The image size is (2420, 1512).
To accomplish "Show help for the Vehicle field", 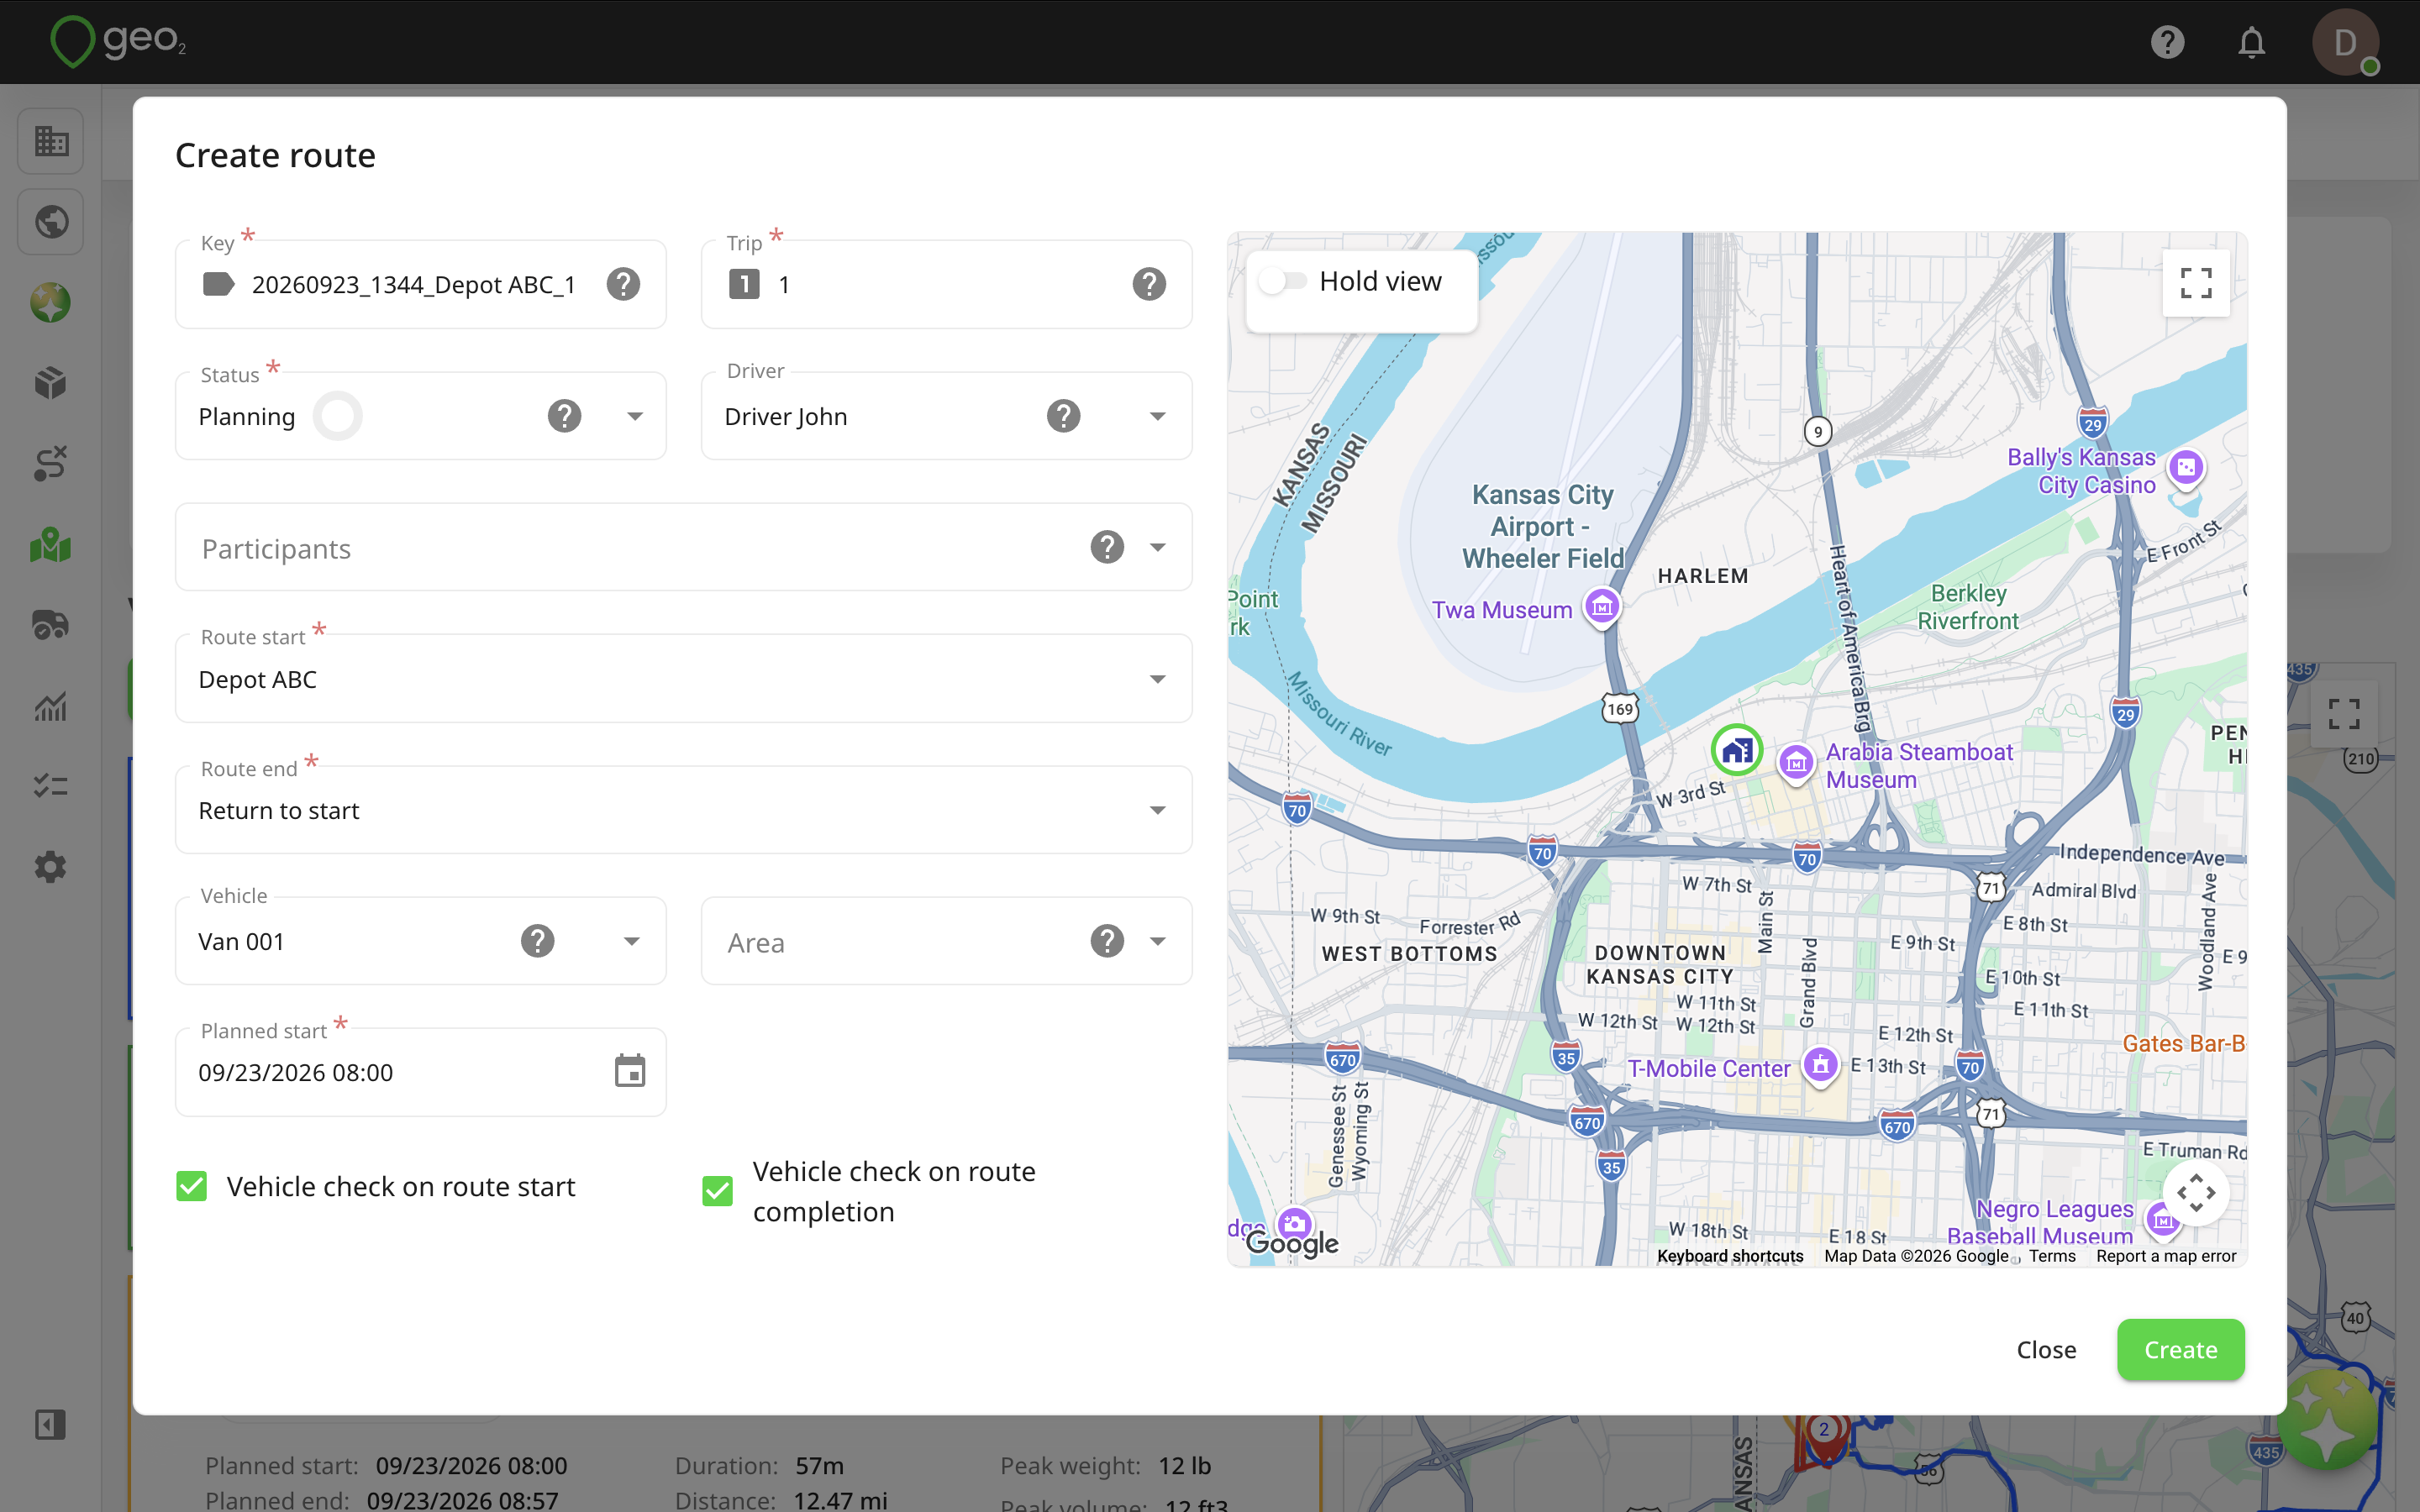I will pos(537,941).
